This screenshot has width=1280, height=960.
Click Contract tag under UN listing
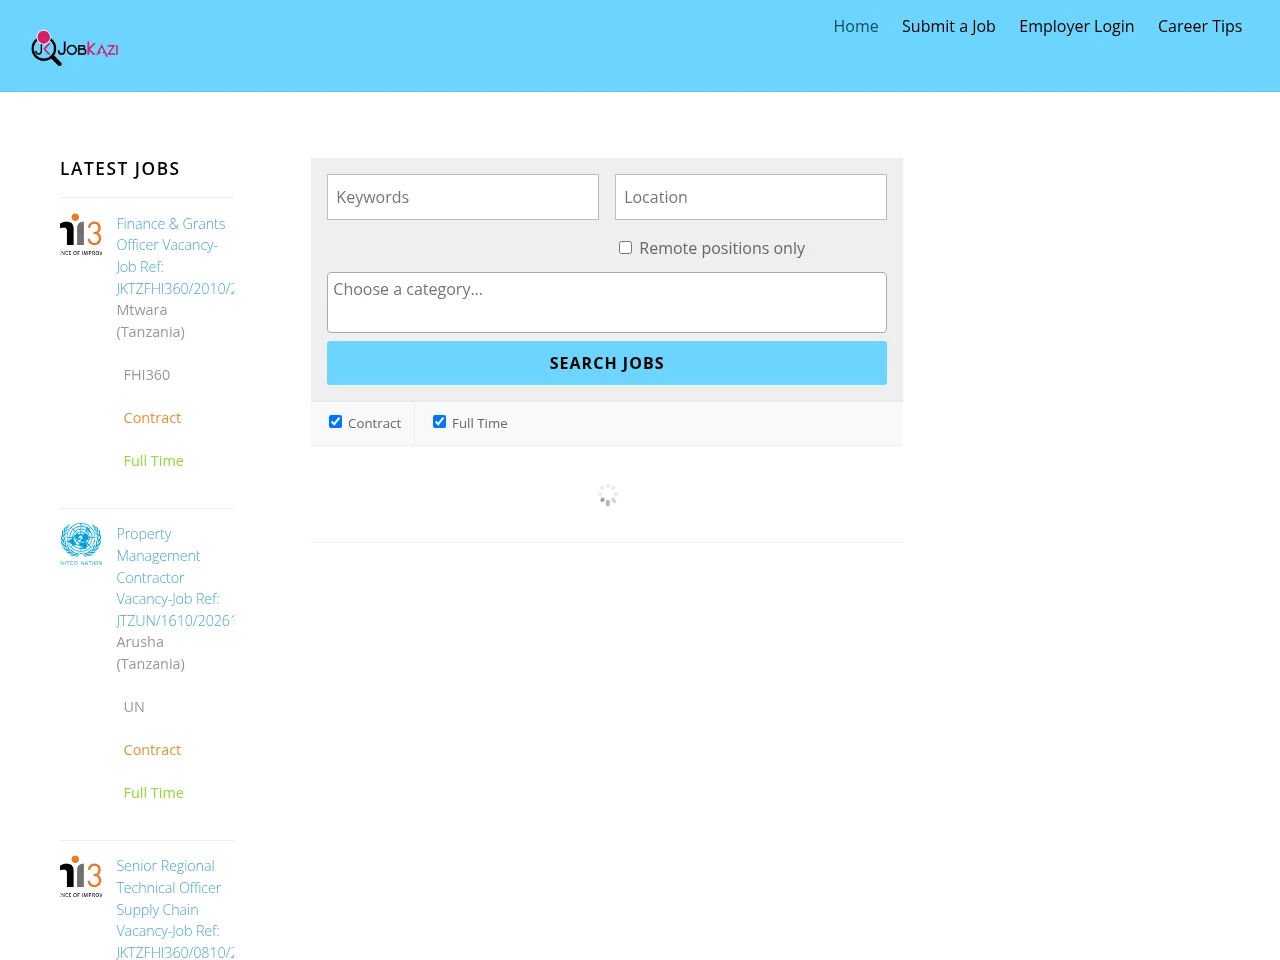(x=152, y=750)
